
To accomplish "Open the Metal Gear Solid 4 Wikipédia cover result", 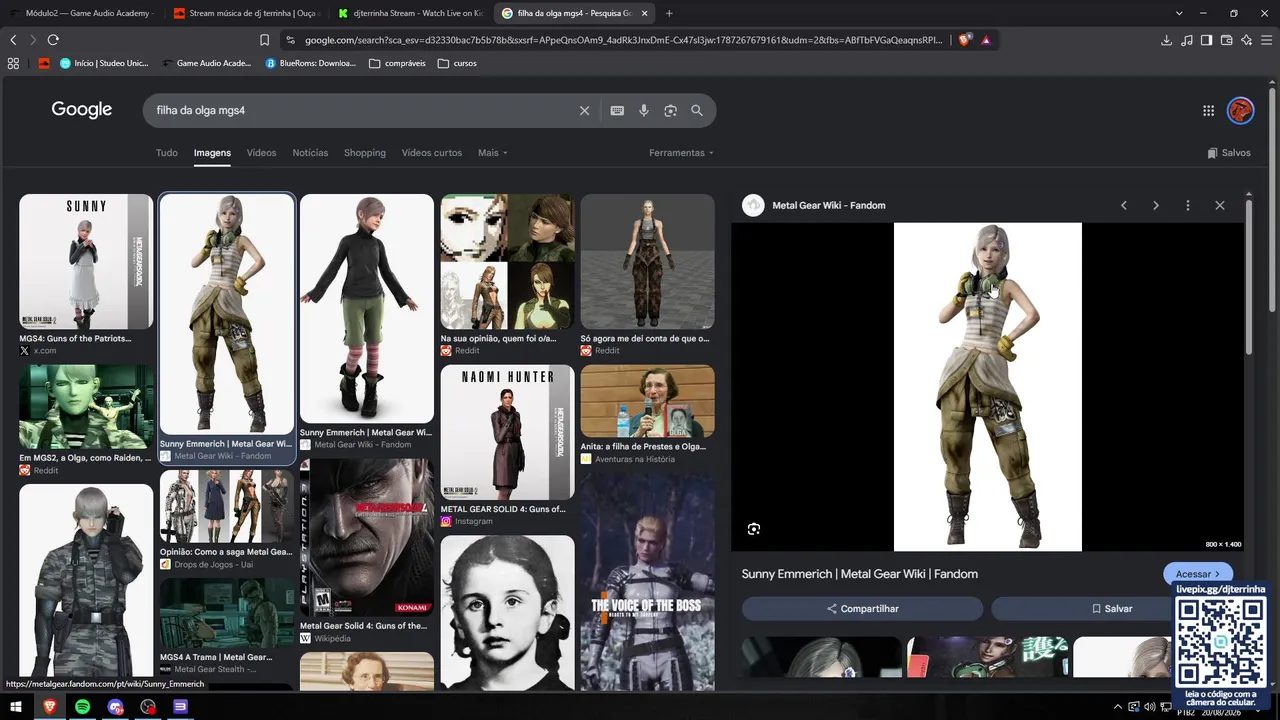I will (x=367, y=537).
